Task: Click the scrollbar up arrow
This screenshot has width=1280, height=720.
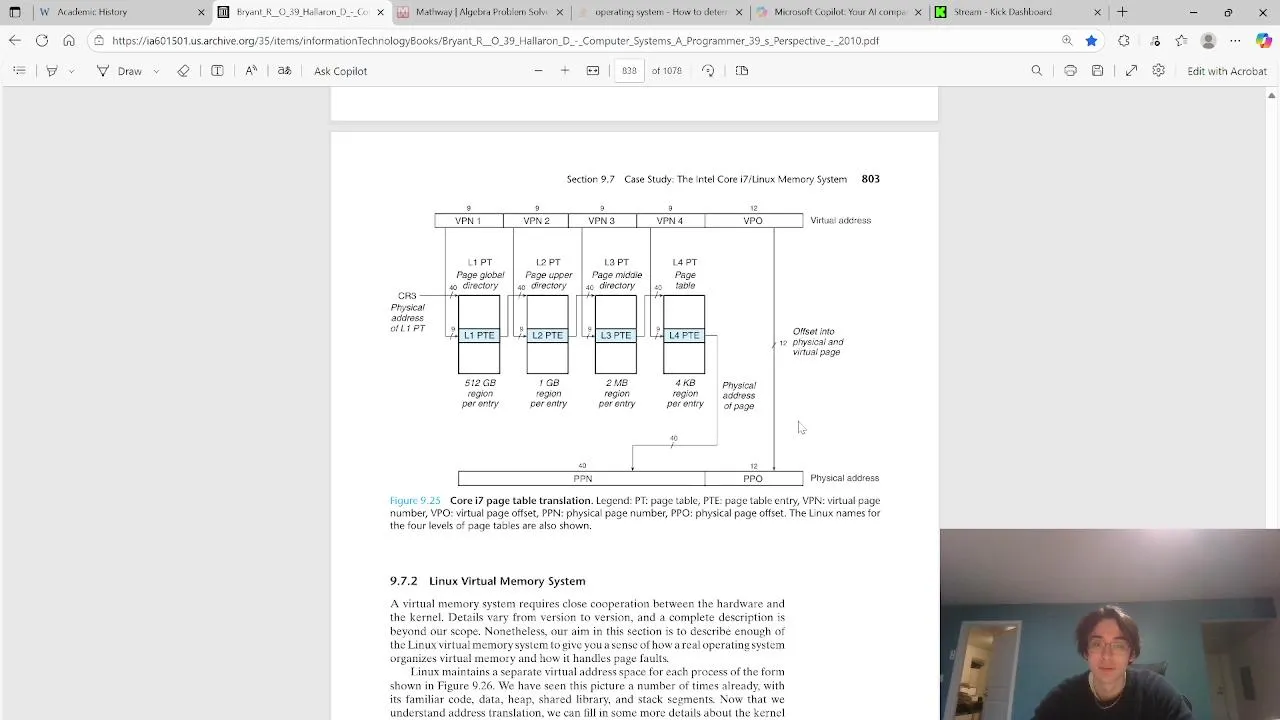Action: click(1272, 95)
